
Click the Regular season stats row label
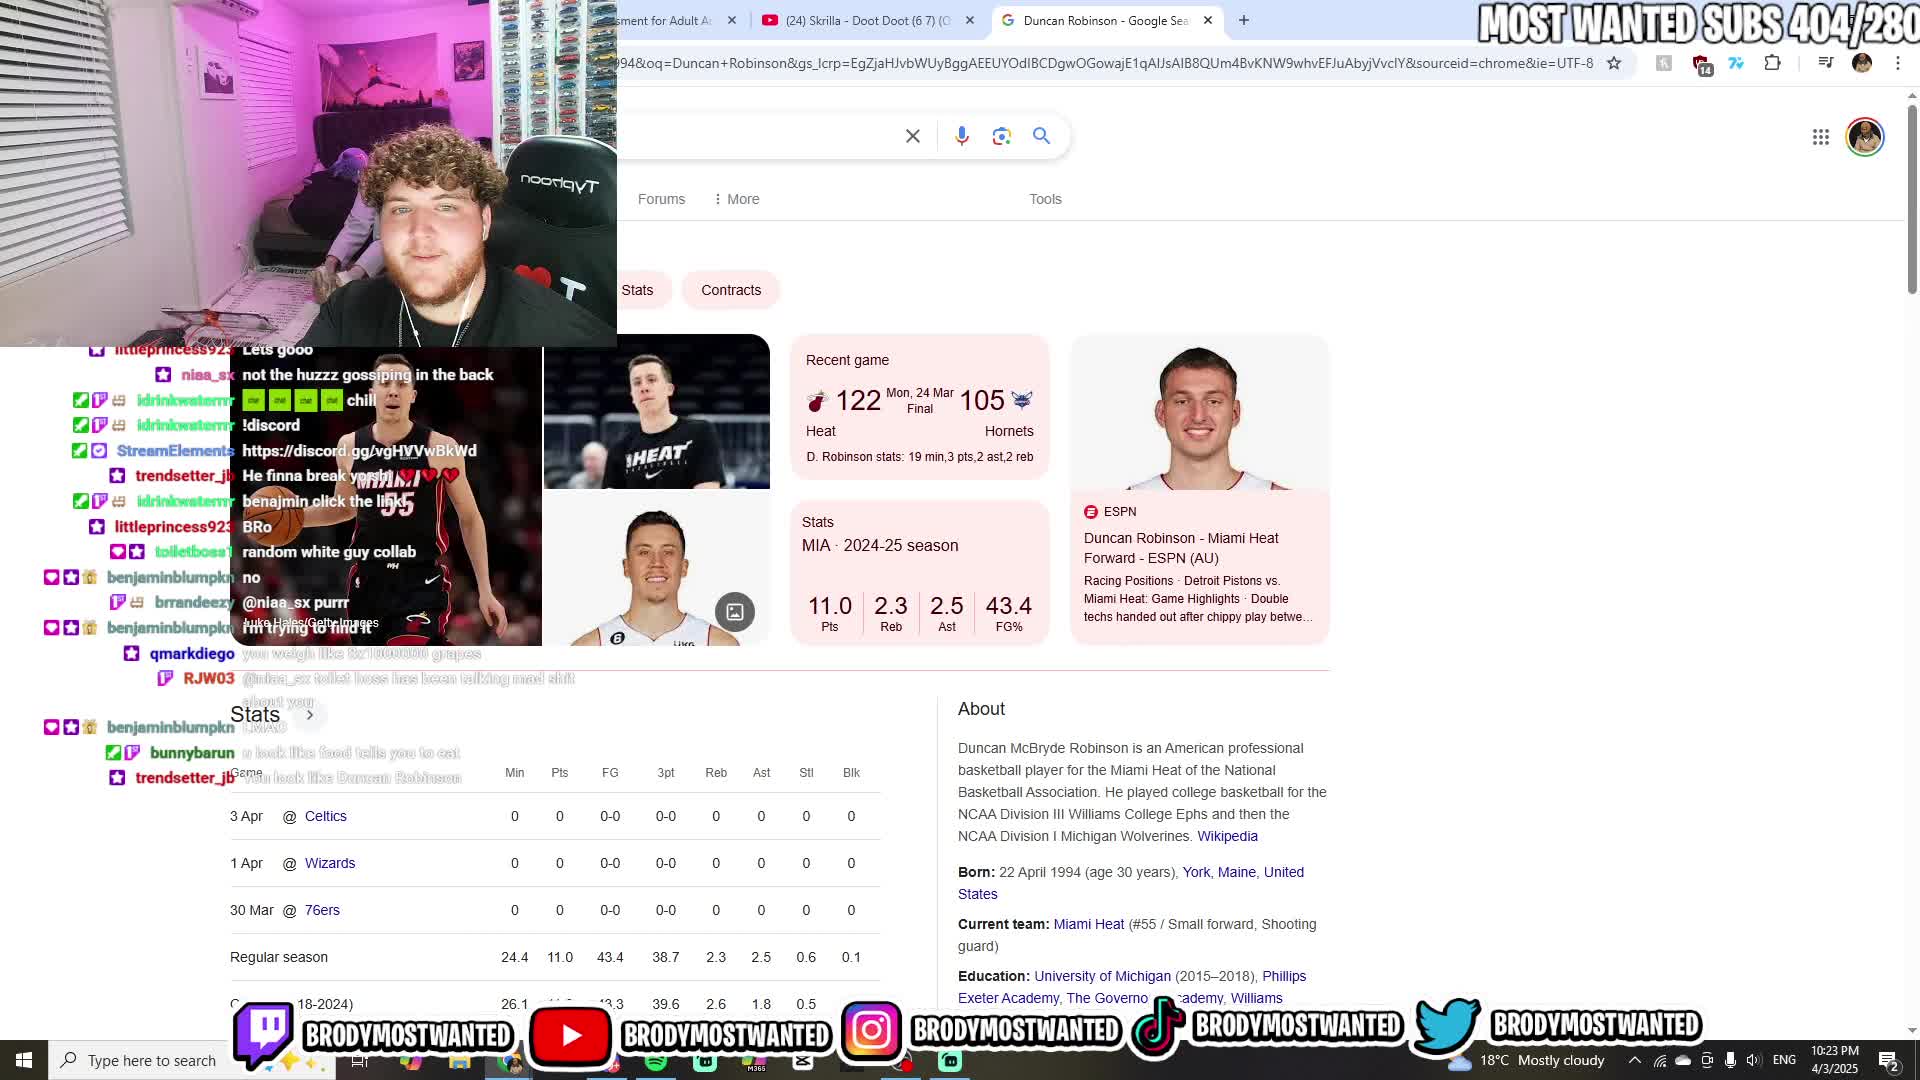279,957
